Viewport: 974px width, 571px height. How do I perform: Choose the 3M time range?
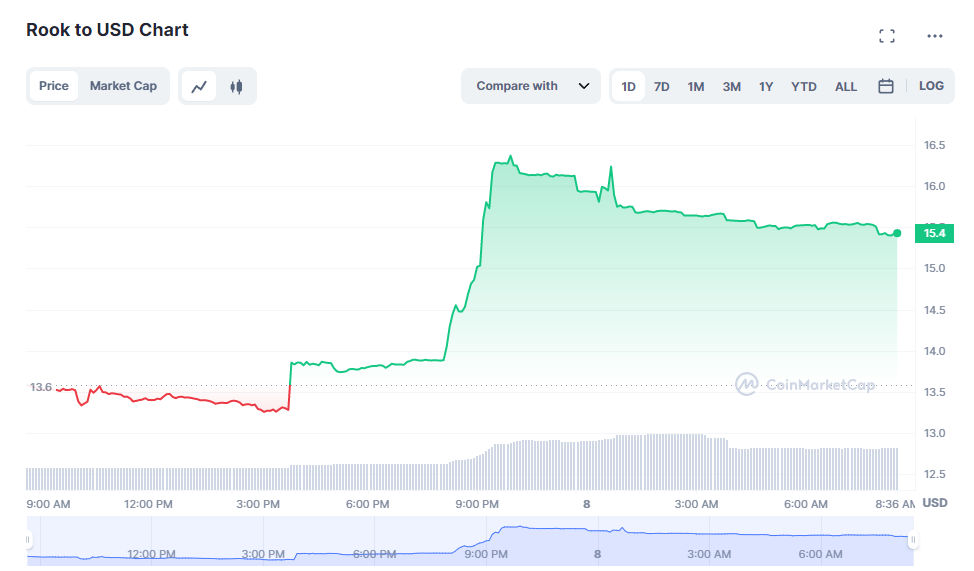click(x=731, y=87)
